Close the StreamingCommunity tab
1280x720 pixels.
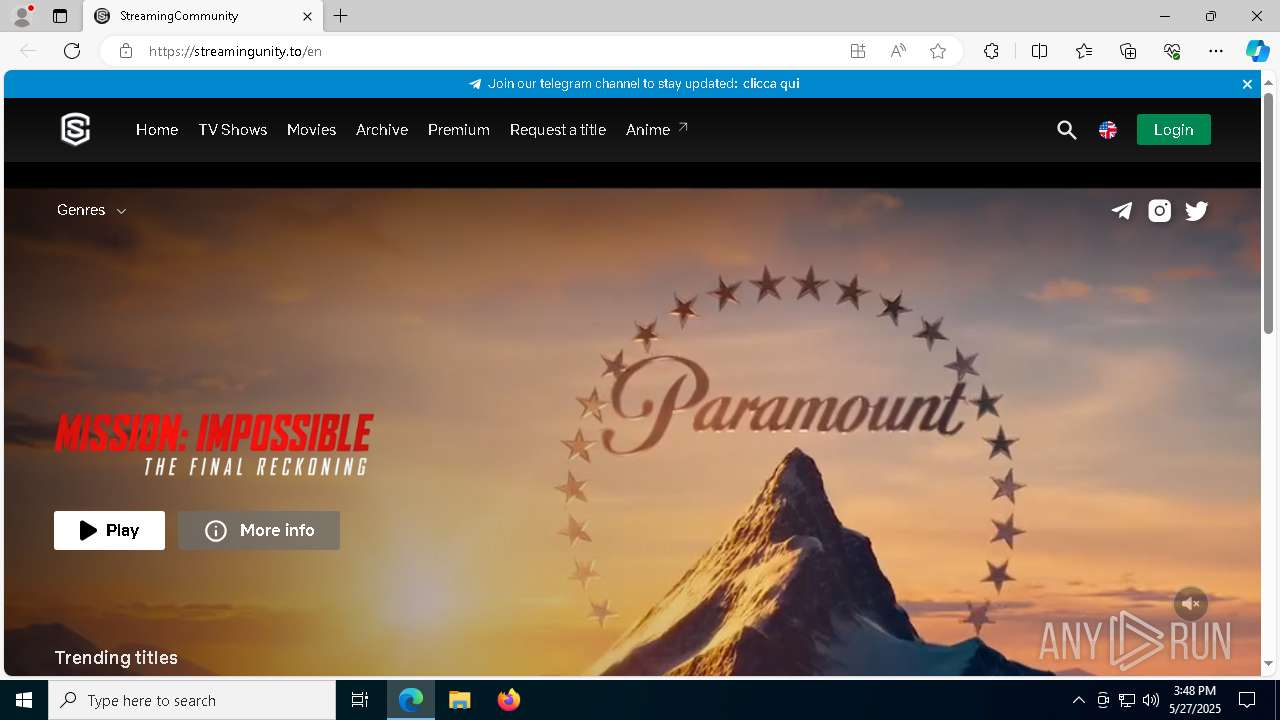click(308, 16)
